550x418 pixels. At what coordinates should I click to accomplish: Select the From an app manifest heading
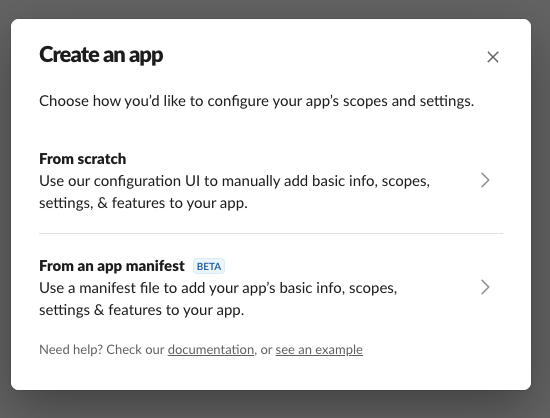click(x=112, y=266)
